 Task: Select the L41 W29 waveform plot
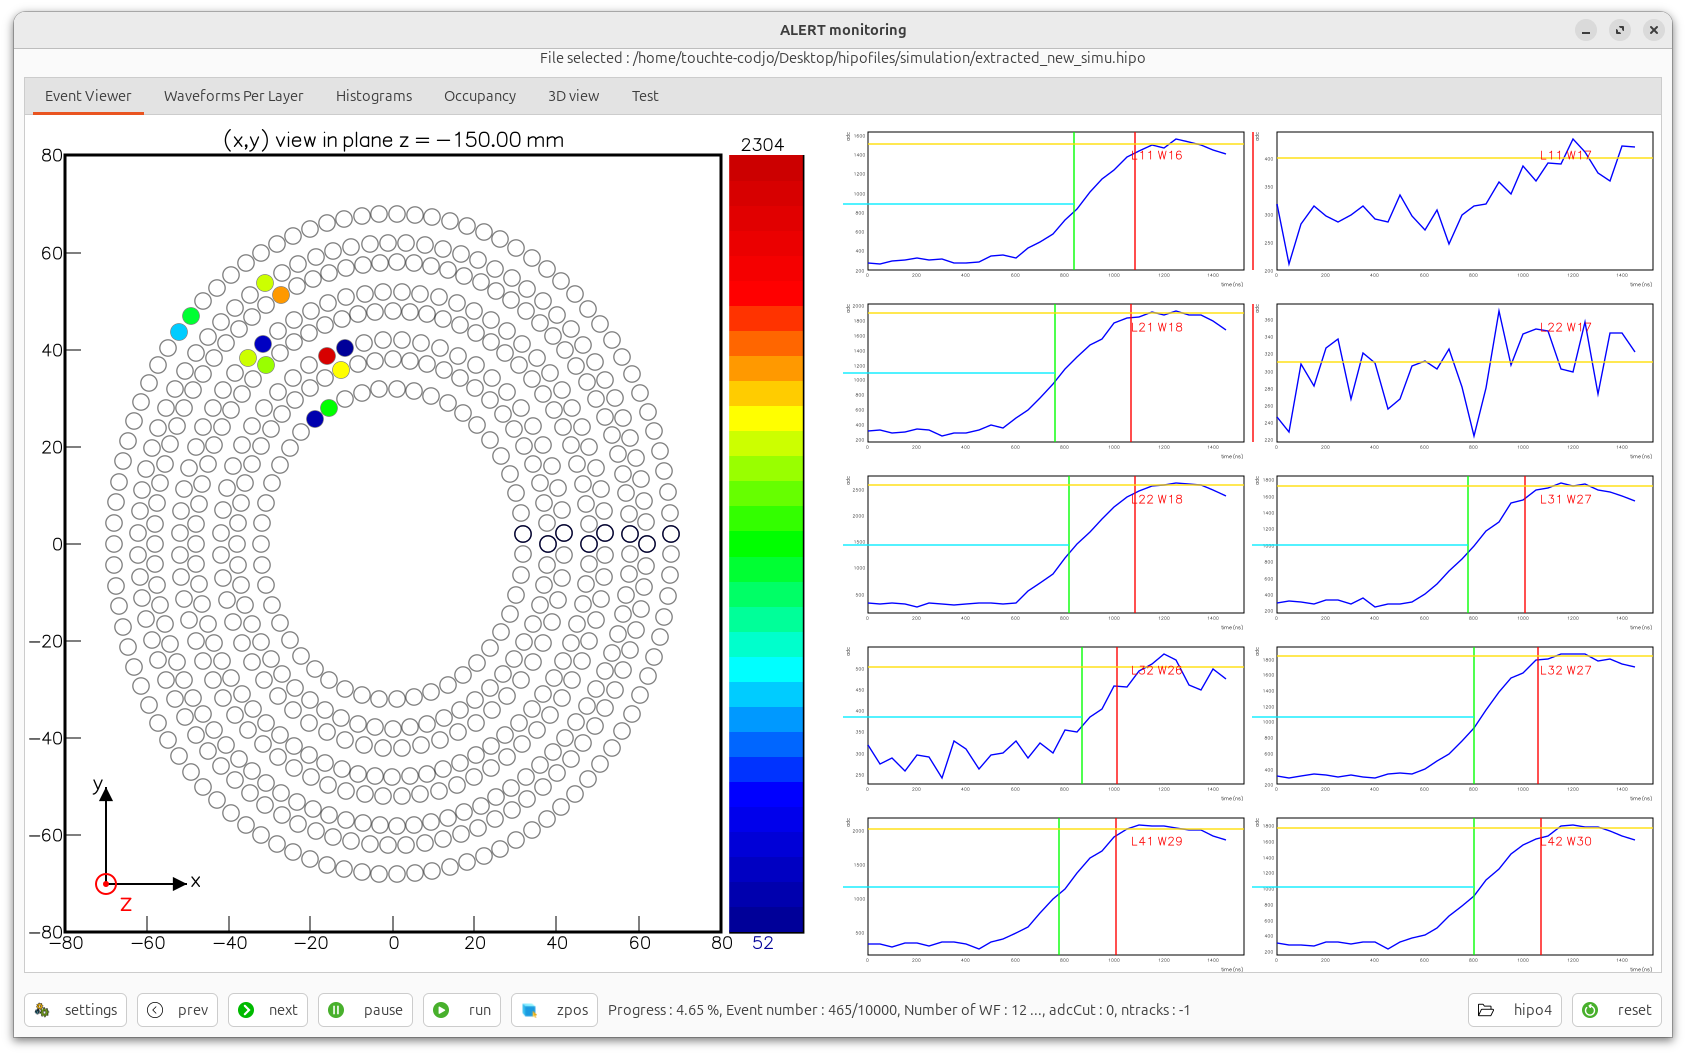tap(1056, 886)
